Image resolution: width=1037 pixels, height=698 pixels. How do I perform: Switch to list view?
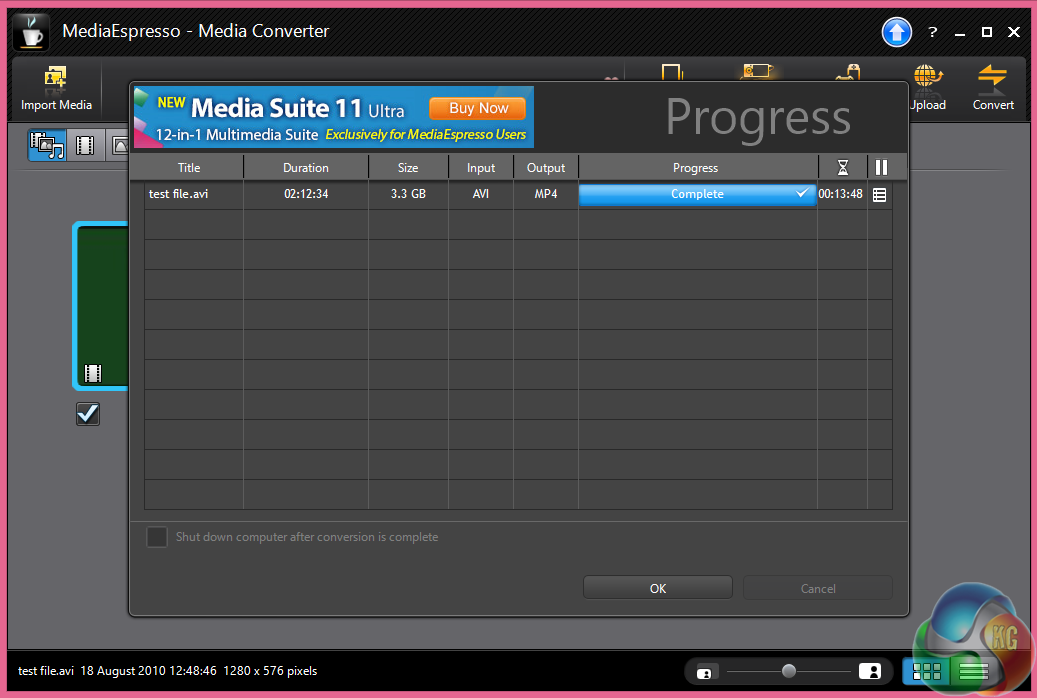point(973,672)
